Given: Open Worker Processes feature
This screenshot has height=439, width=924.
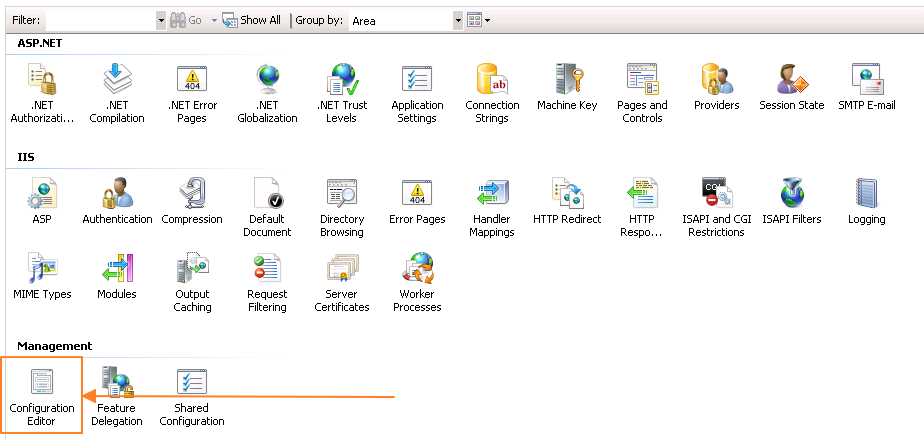Looking at the screenshot, I should click(417, 282).
